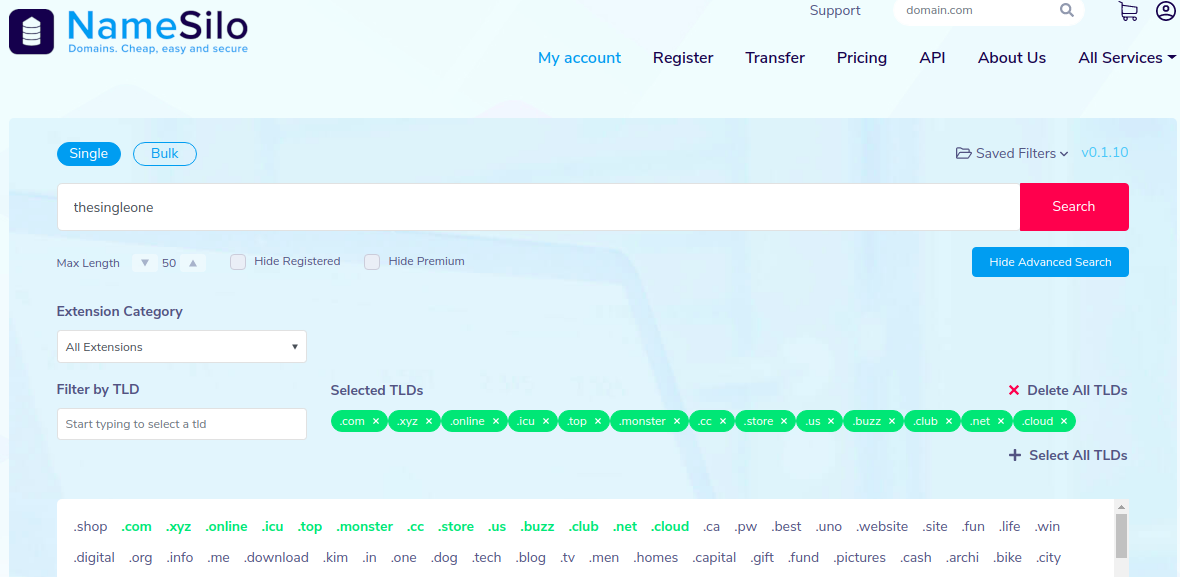Expand the Saved Filters menu
The image size is (1180, 577).
tap(1012, 154)
